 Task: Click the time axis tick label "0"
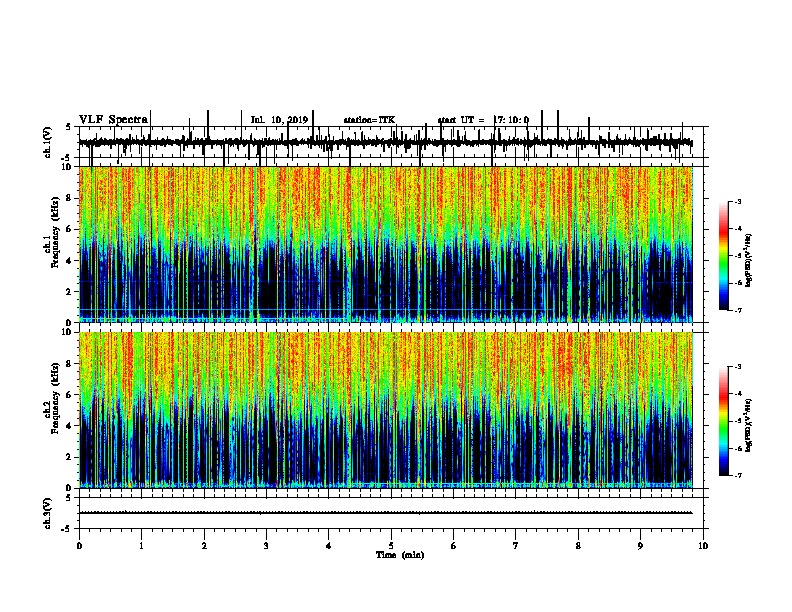(79, 546)
